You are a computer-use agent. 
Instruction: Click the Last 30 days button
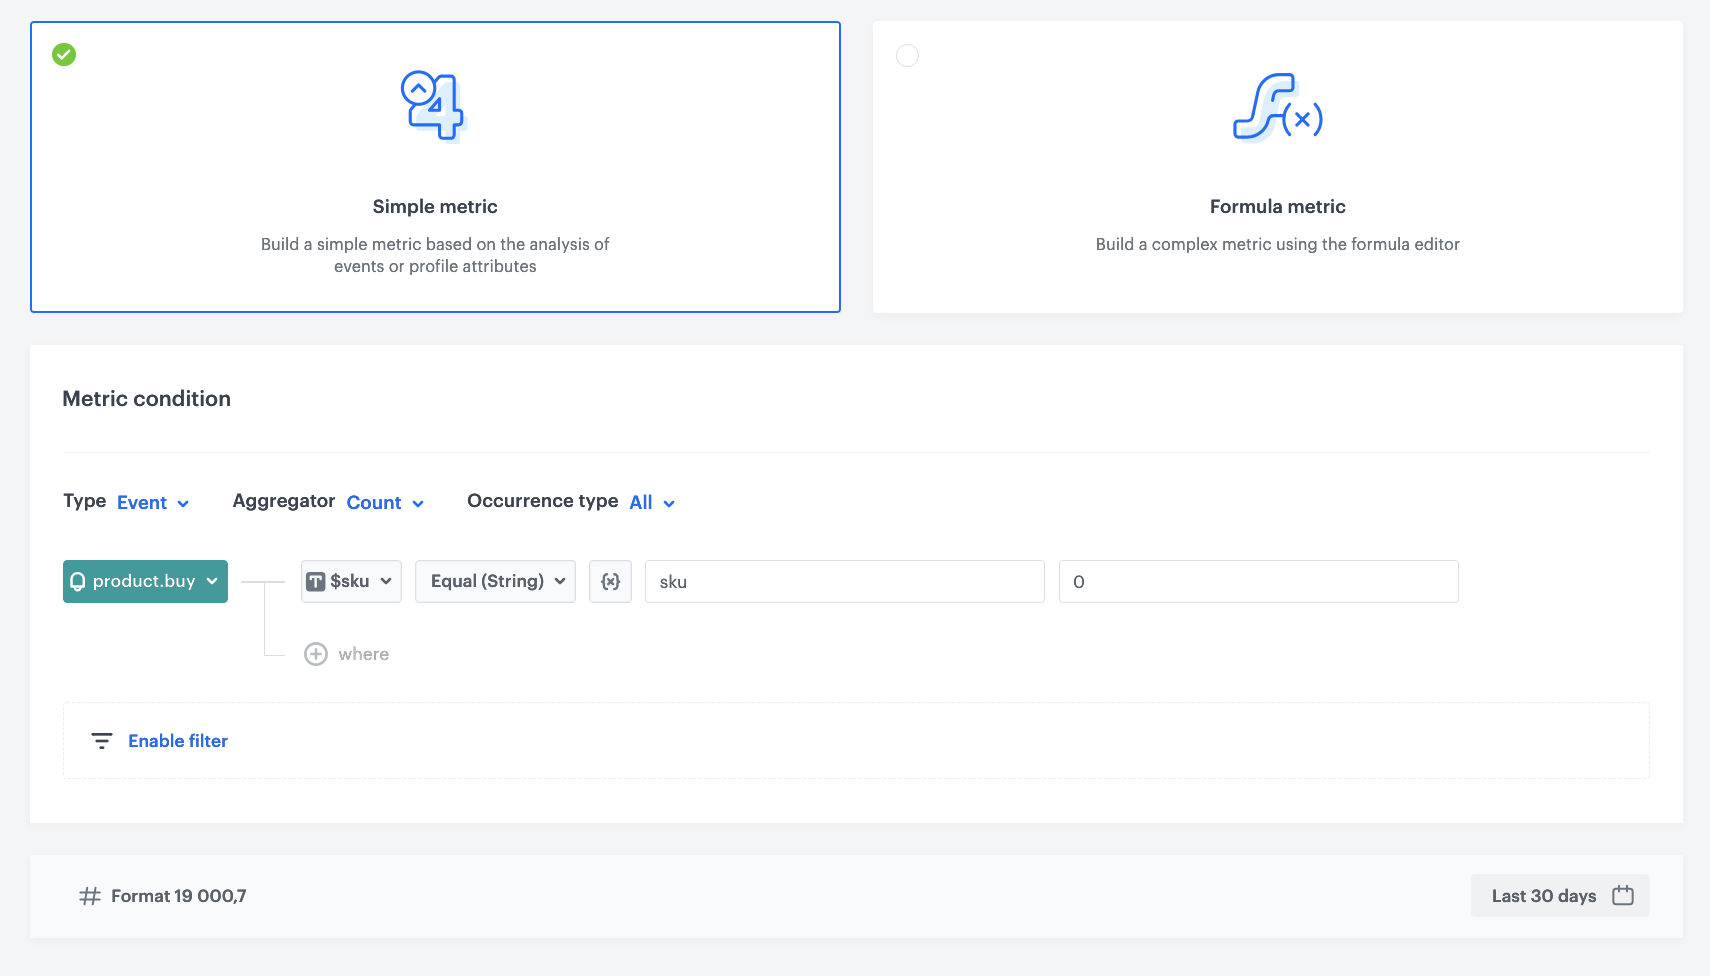tap(1545, 896)
